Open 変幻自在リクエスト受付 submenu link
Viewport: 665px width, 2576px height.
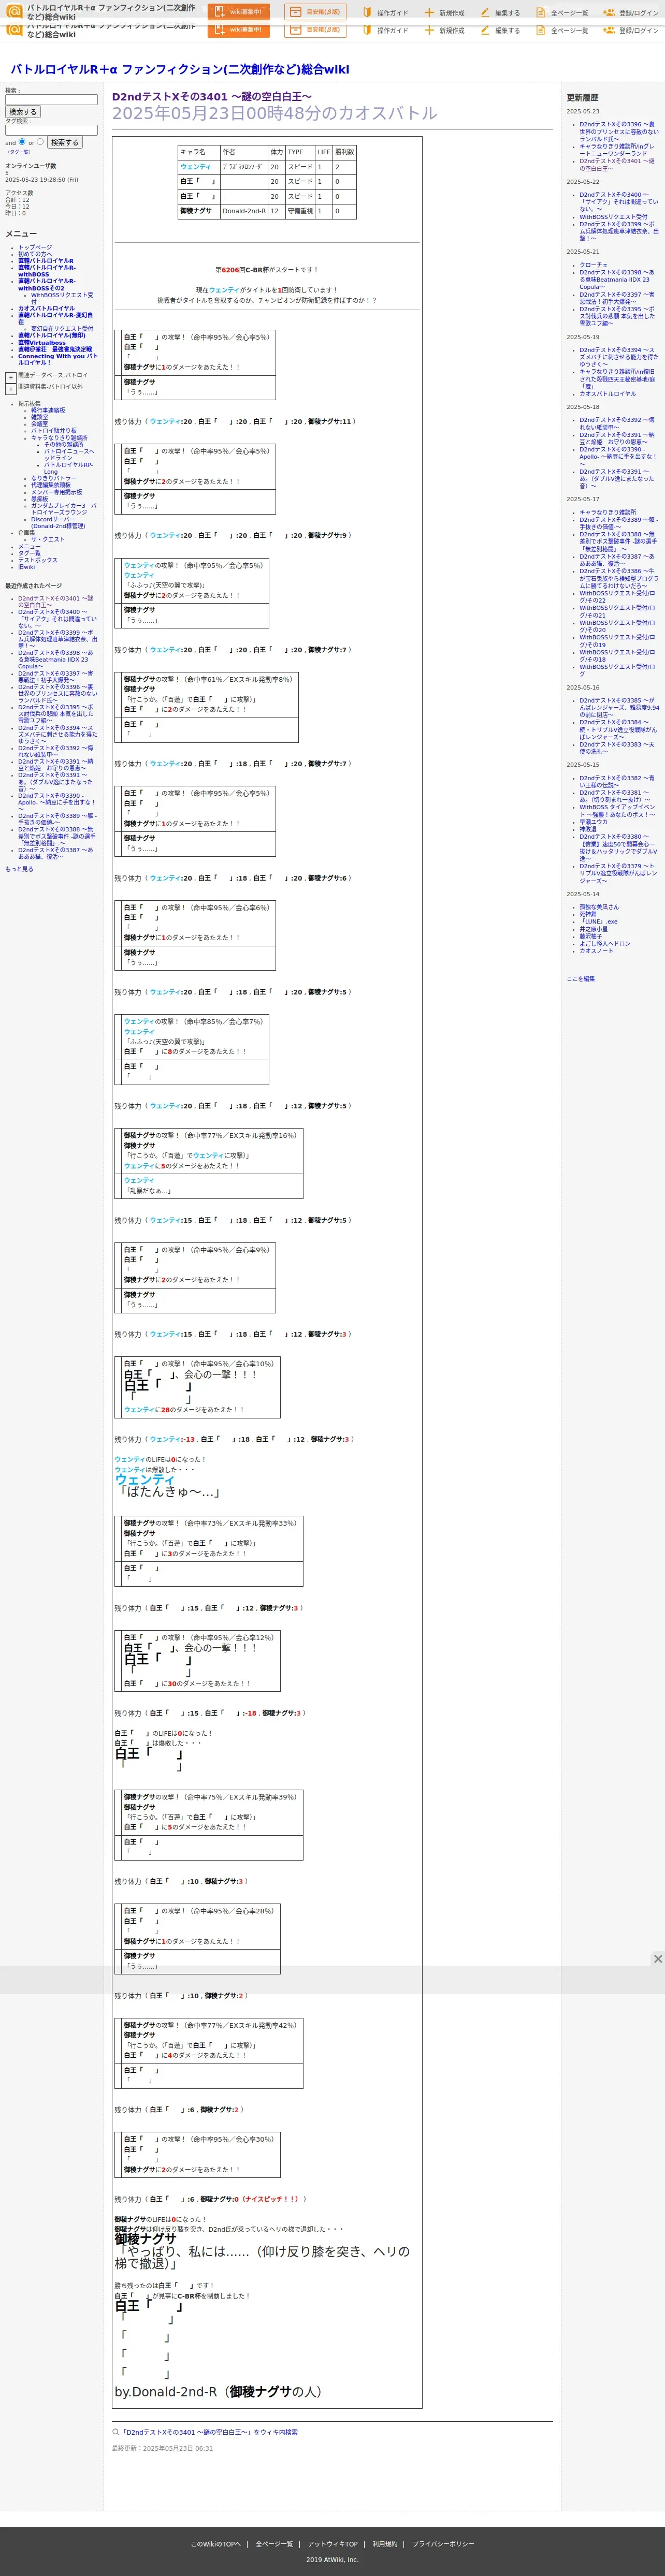point(62,328)
